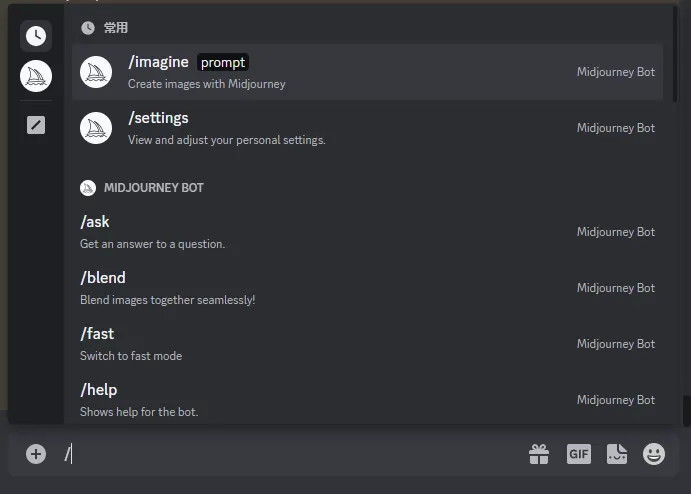
Task: Choose the /blend command
Action: point(367,288)
